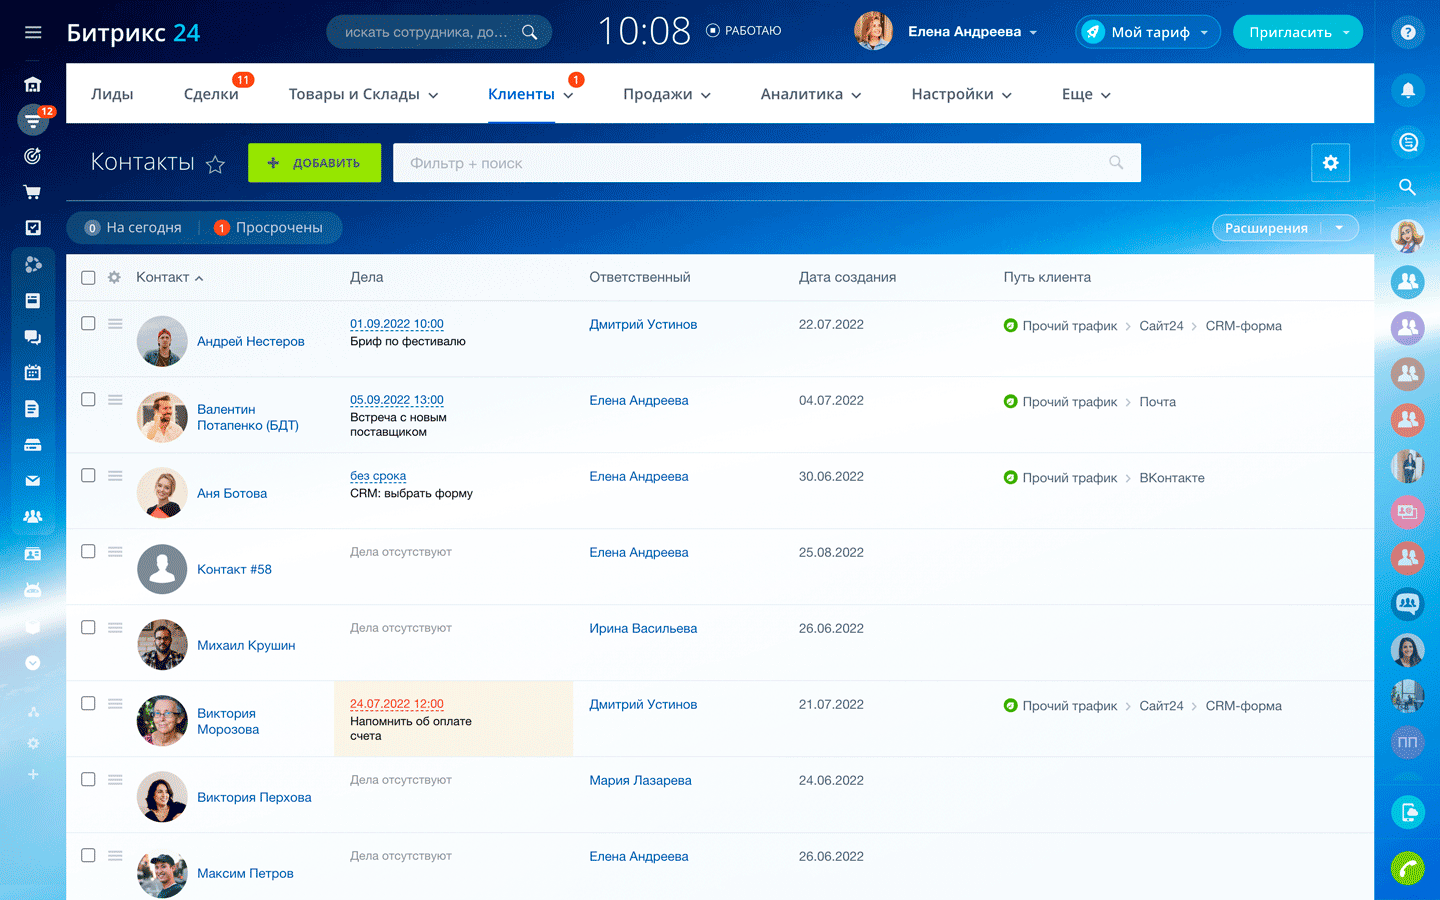1440x900 pixels.
Task: Open the Аналитика menu
Action: click(810, 94)
